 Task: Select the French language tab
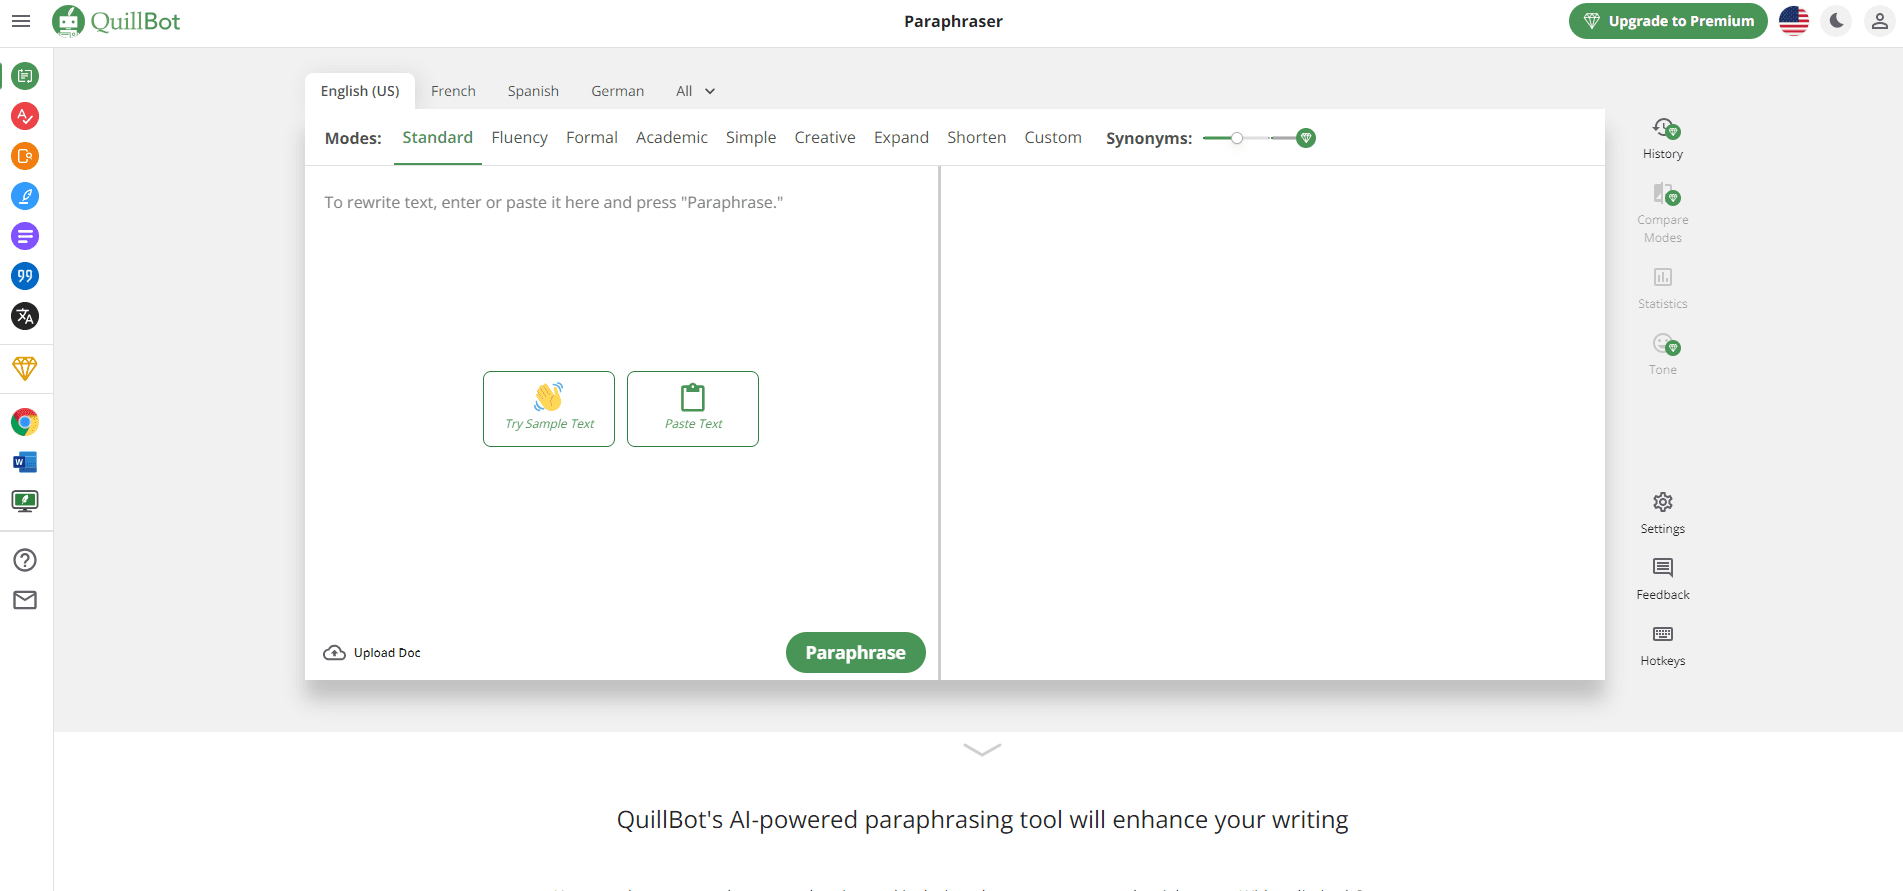coord(453,91)
